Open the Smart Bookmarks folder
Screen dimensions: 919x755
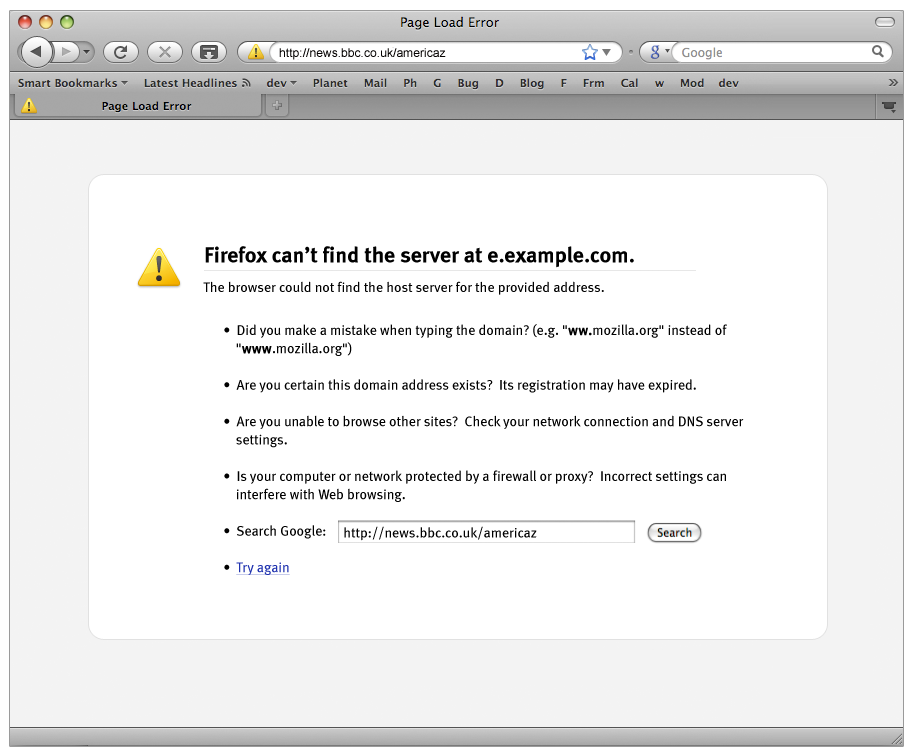72,83
